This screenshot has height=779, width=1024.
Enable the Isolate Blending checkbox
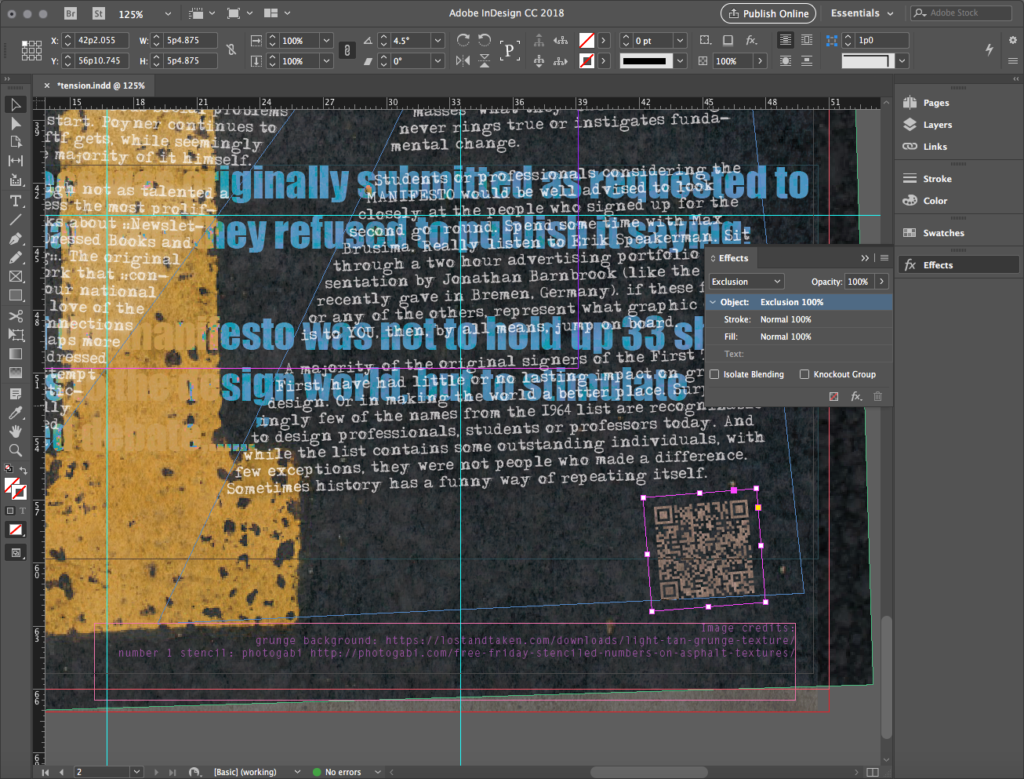[714, 374]
